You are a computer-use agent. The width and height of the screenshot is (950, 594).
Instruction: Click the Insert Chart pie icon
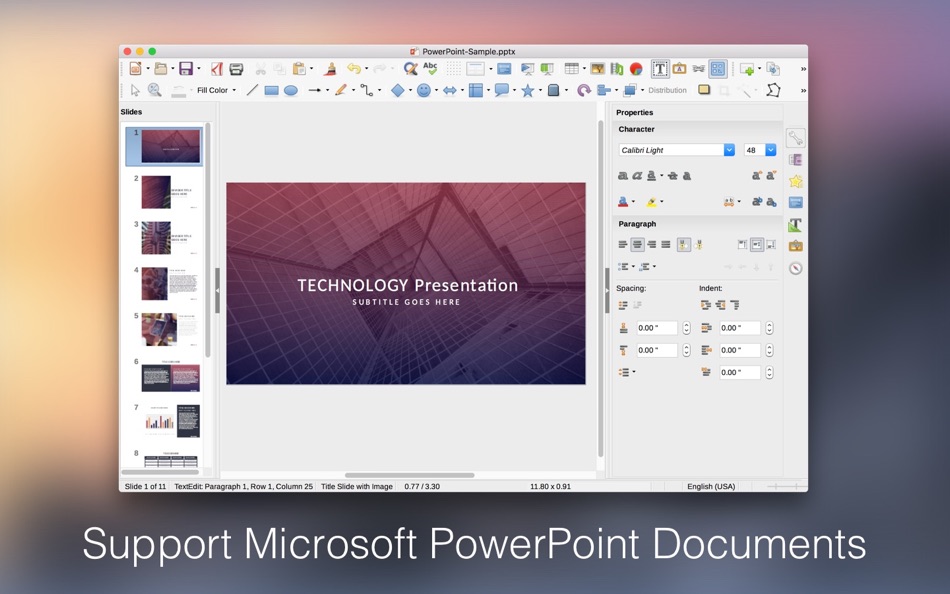(x=636, y=68)
